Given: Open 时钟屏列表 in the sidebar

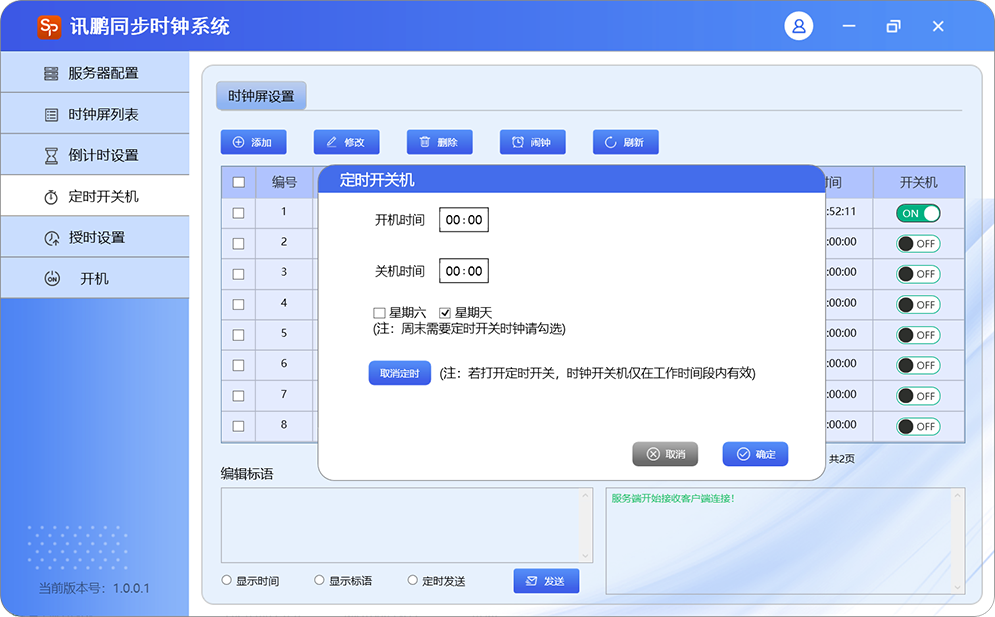Looking at the screenshot, I should 95,114.
